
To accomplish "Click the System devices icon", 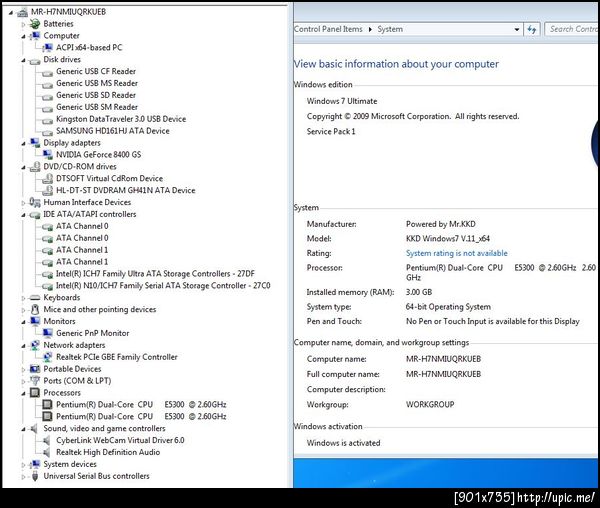I will coord(35,464).
